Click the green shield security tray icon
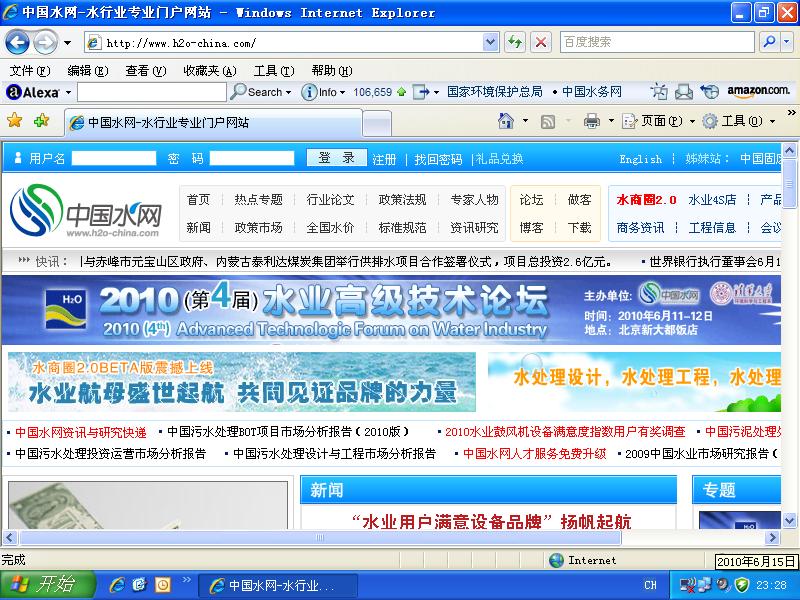The image size is (800, 600). tap(742, 585)
